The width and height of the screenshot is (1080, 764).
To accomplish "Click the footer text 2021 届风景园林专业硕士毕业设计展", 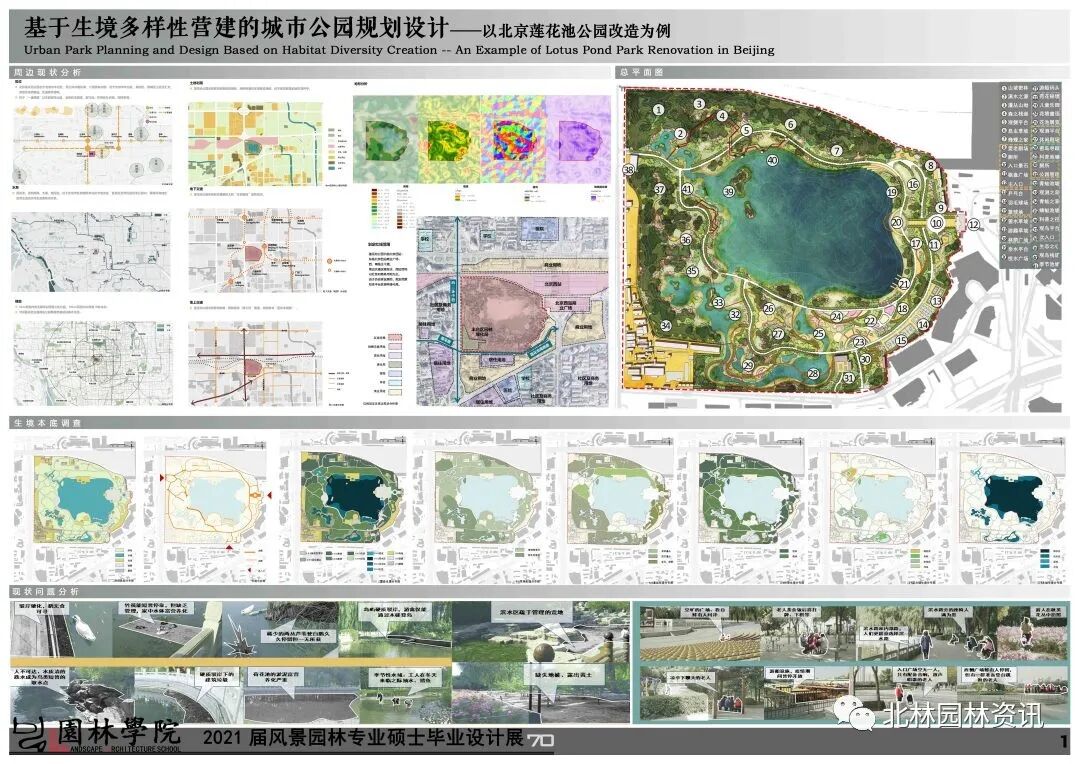I will tap(362, 739).
